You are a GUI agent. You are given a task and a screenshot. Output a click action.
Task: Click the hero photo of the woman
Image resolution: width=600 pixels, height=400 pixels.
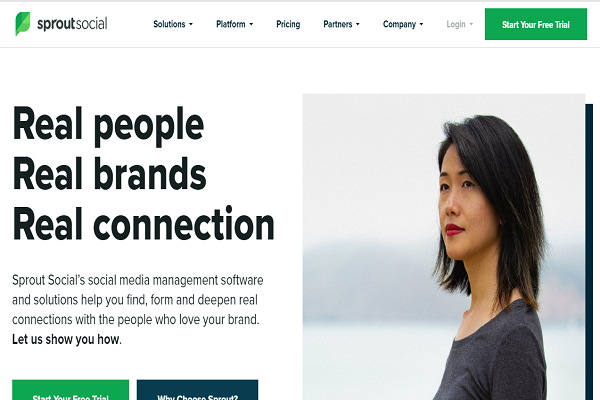point(444,247)
